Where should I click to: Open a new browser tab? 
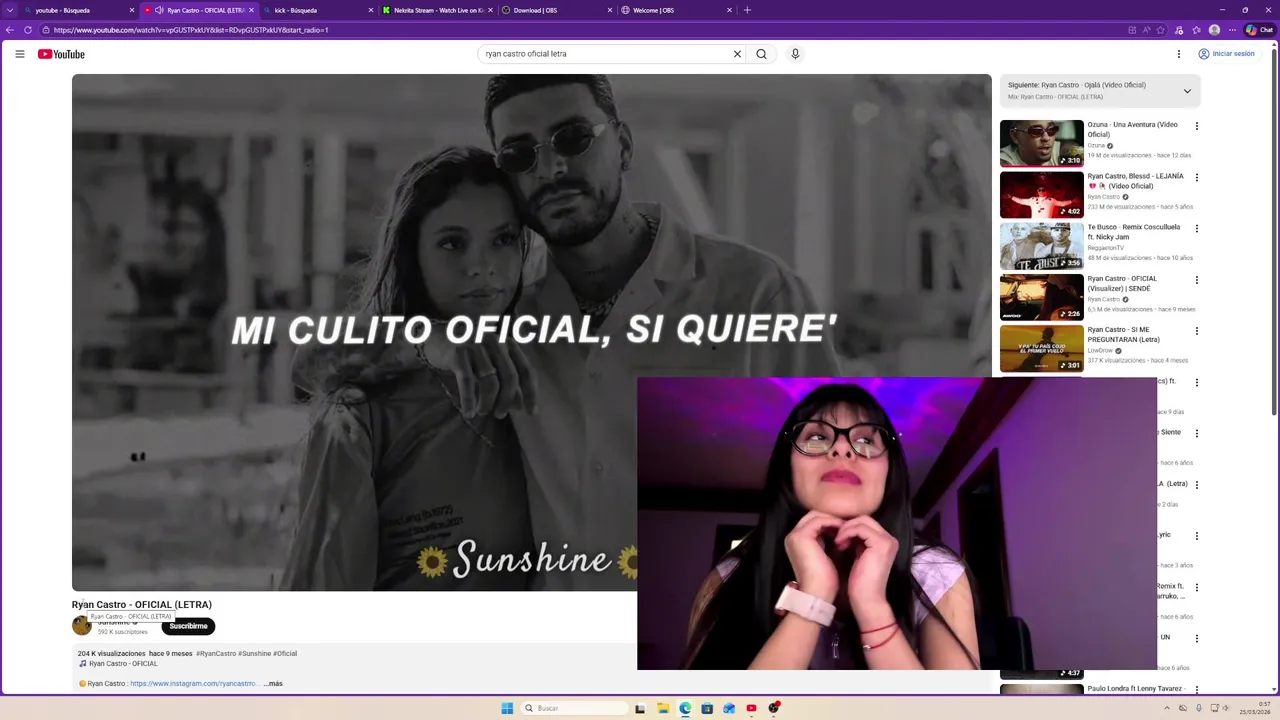[747, 10]
